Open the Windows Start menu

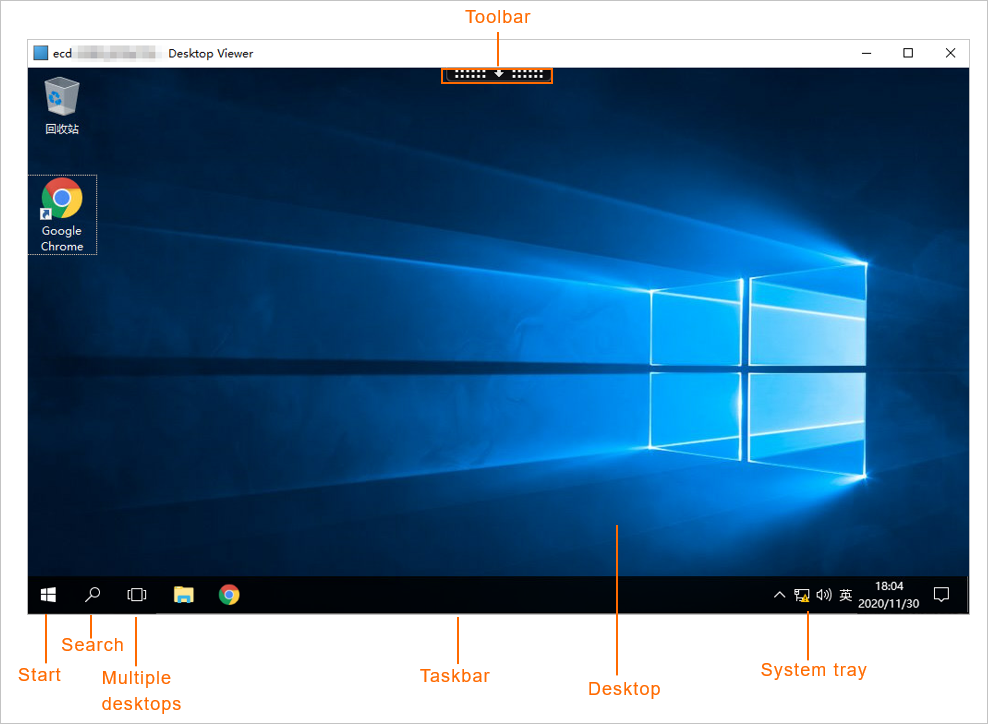pos(48,594)
